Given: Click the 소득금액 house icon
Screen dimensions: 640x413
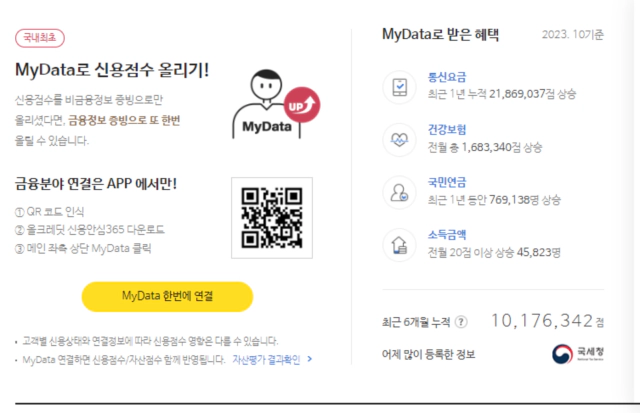Looking at the screenshot, I should point(399,245).
